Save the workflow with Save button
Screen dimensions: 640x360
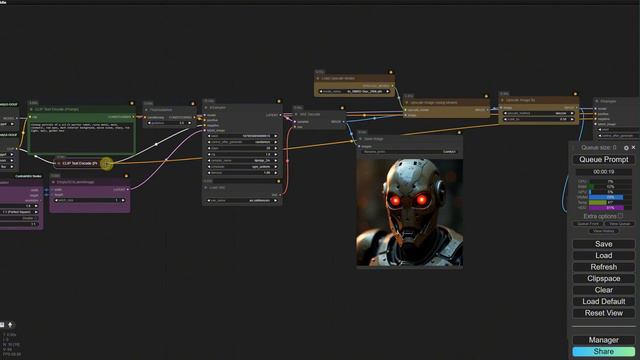coord(604,244)
